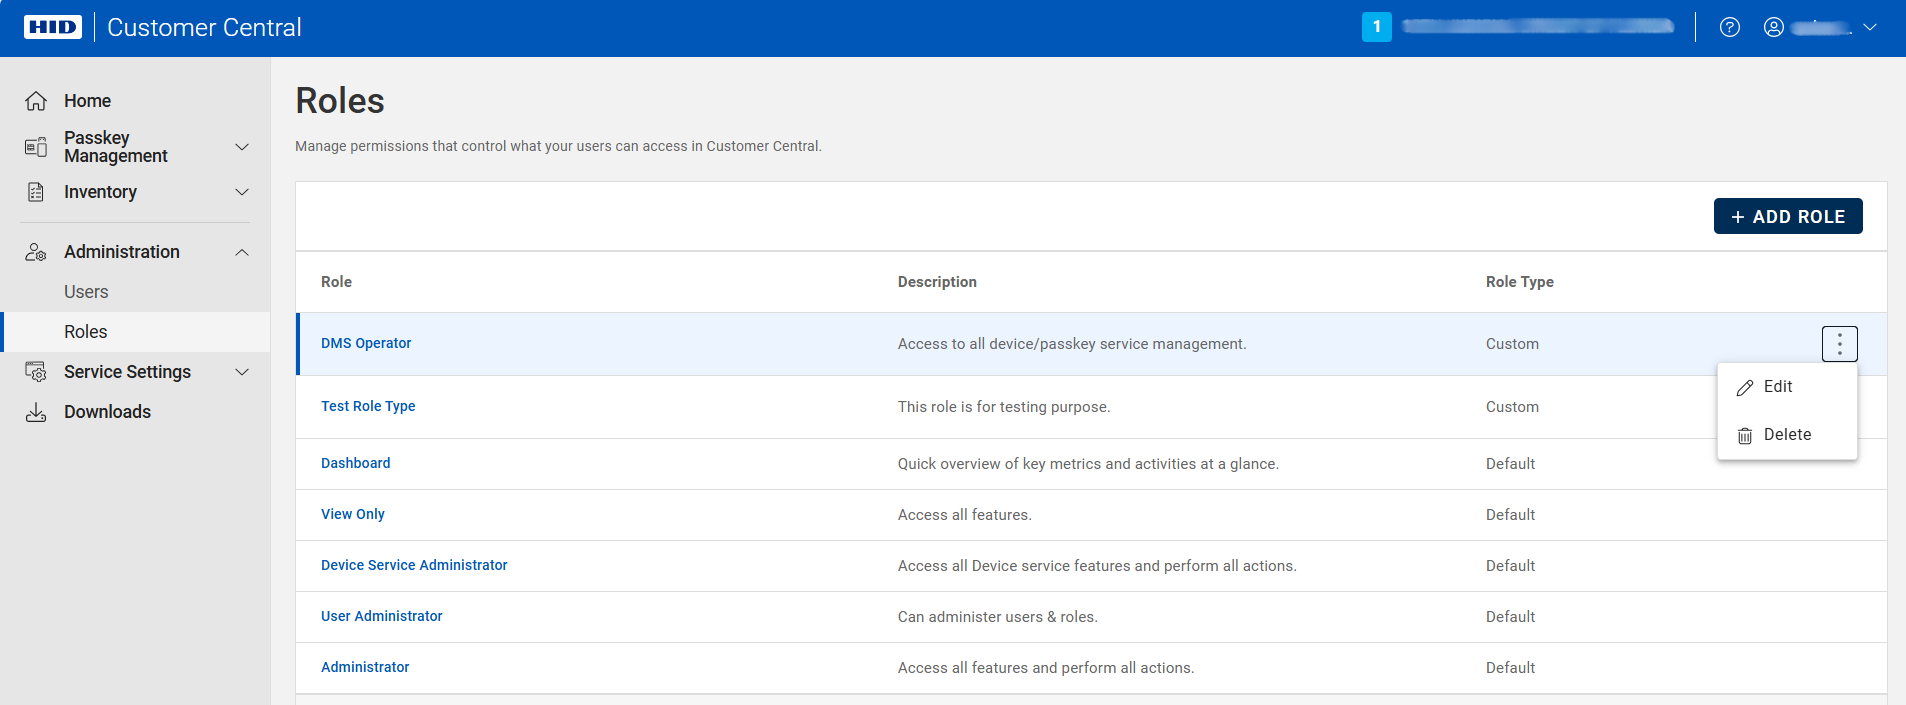Viewport: 1906px width, 705px height.
Task: Expand the user account dropdown chevron
Action: point(1870,27)
